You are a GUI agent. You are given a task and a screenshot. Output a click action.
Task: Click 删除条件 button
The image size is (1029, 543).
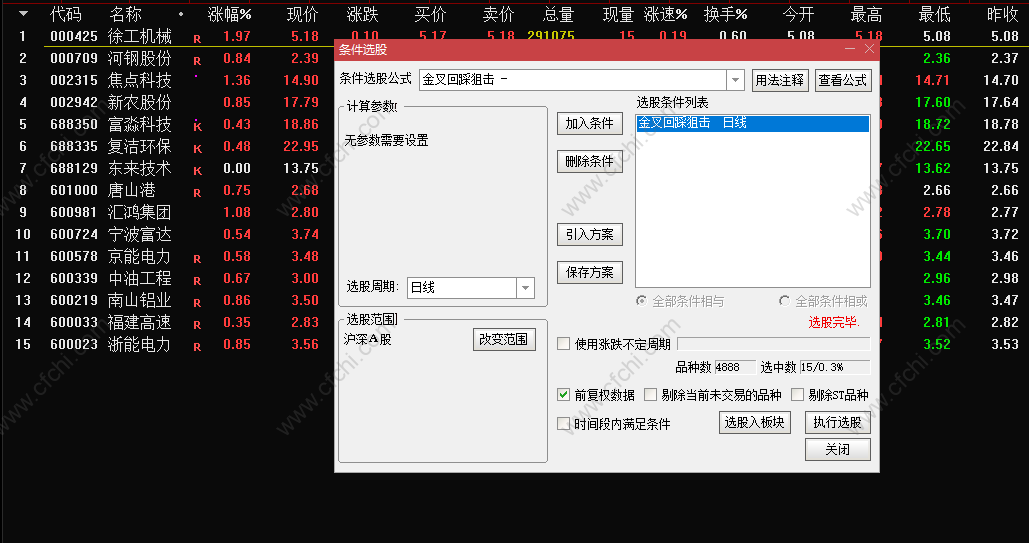tap(589, 162)
